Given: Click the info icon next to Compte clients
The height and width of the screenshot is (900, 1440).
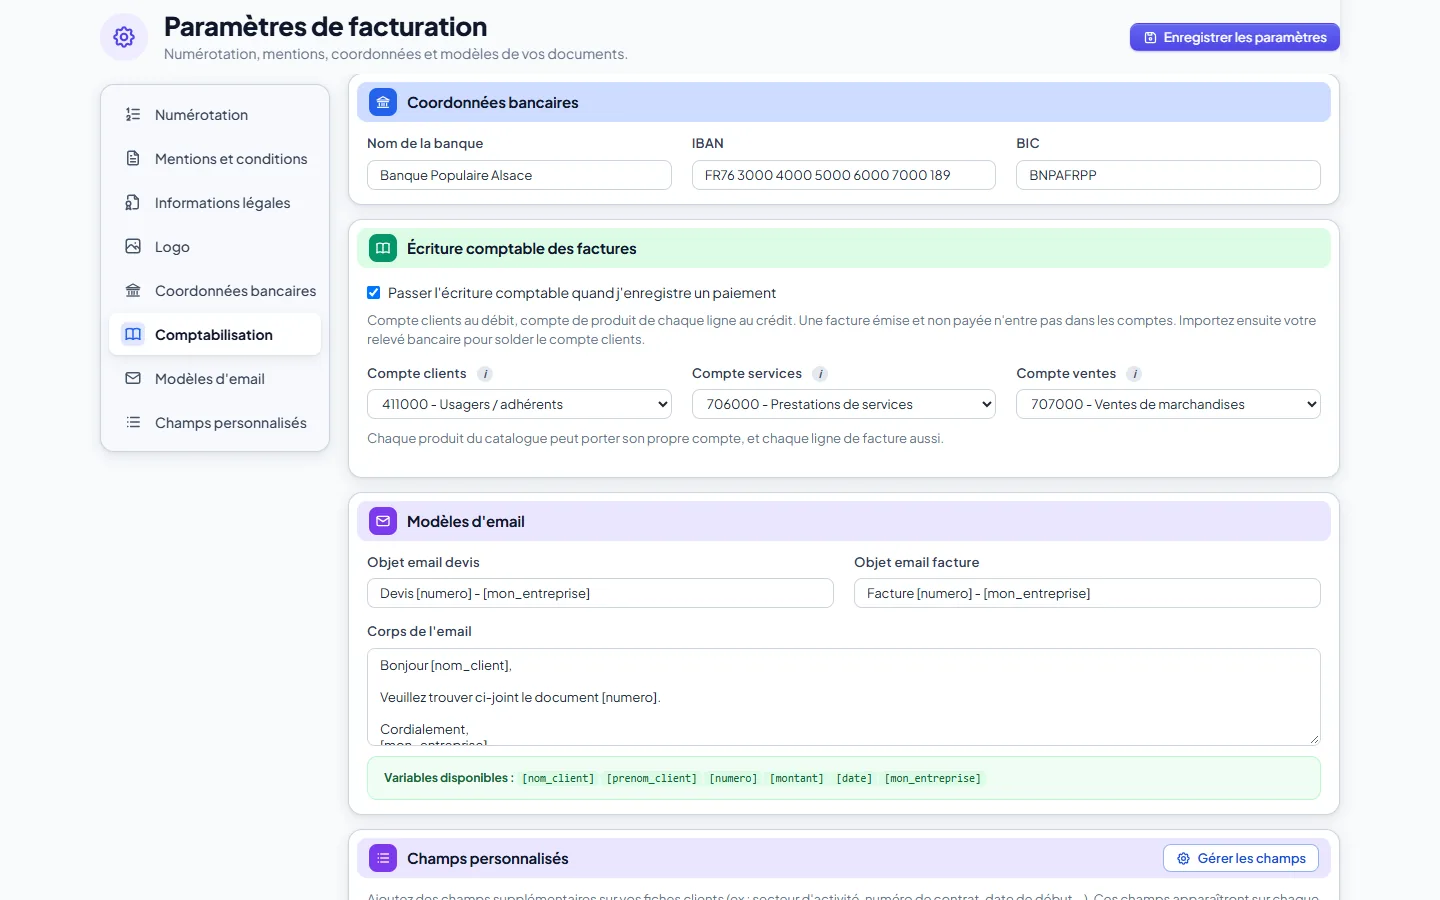Looking at the screenshot, I should (485, 374).
